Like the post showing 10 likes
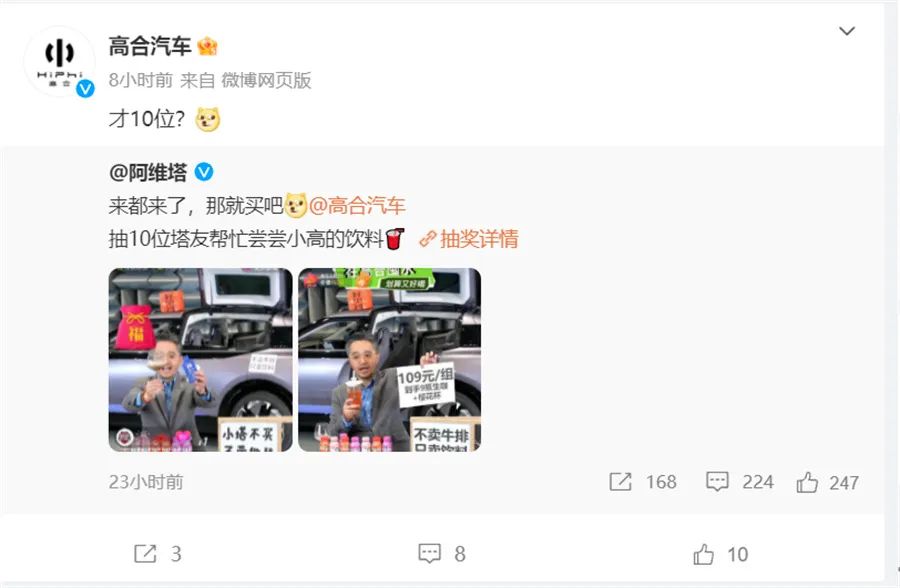This screenshot has width=900, height=588. tap(703, 555)
